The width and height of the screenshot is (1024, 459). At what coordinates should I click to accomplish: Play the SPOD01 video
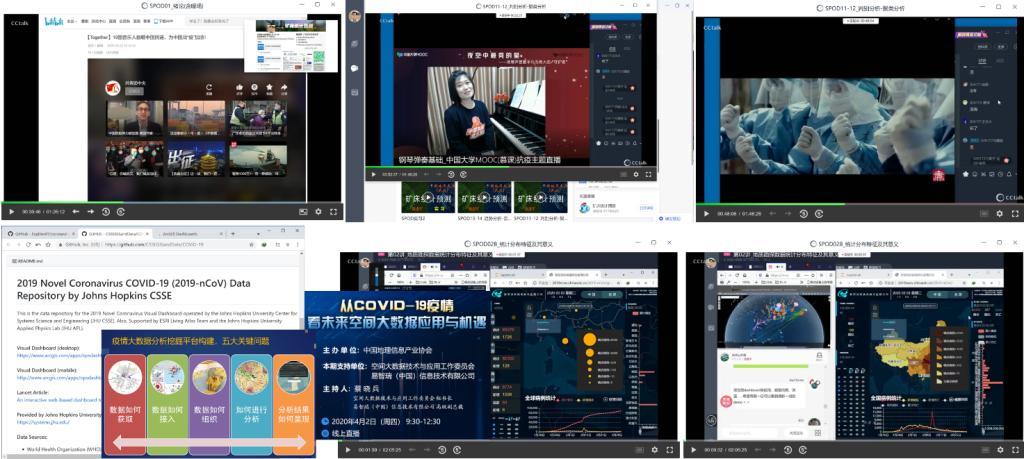click(11, 212)
